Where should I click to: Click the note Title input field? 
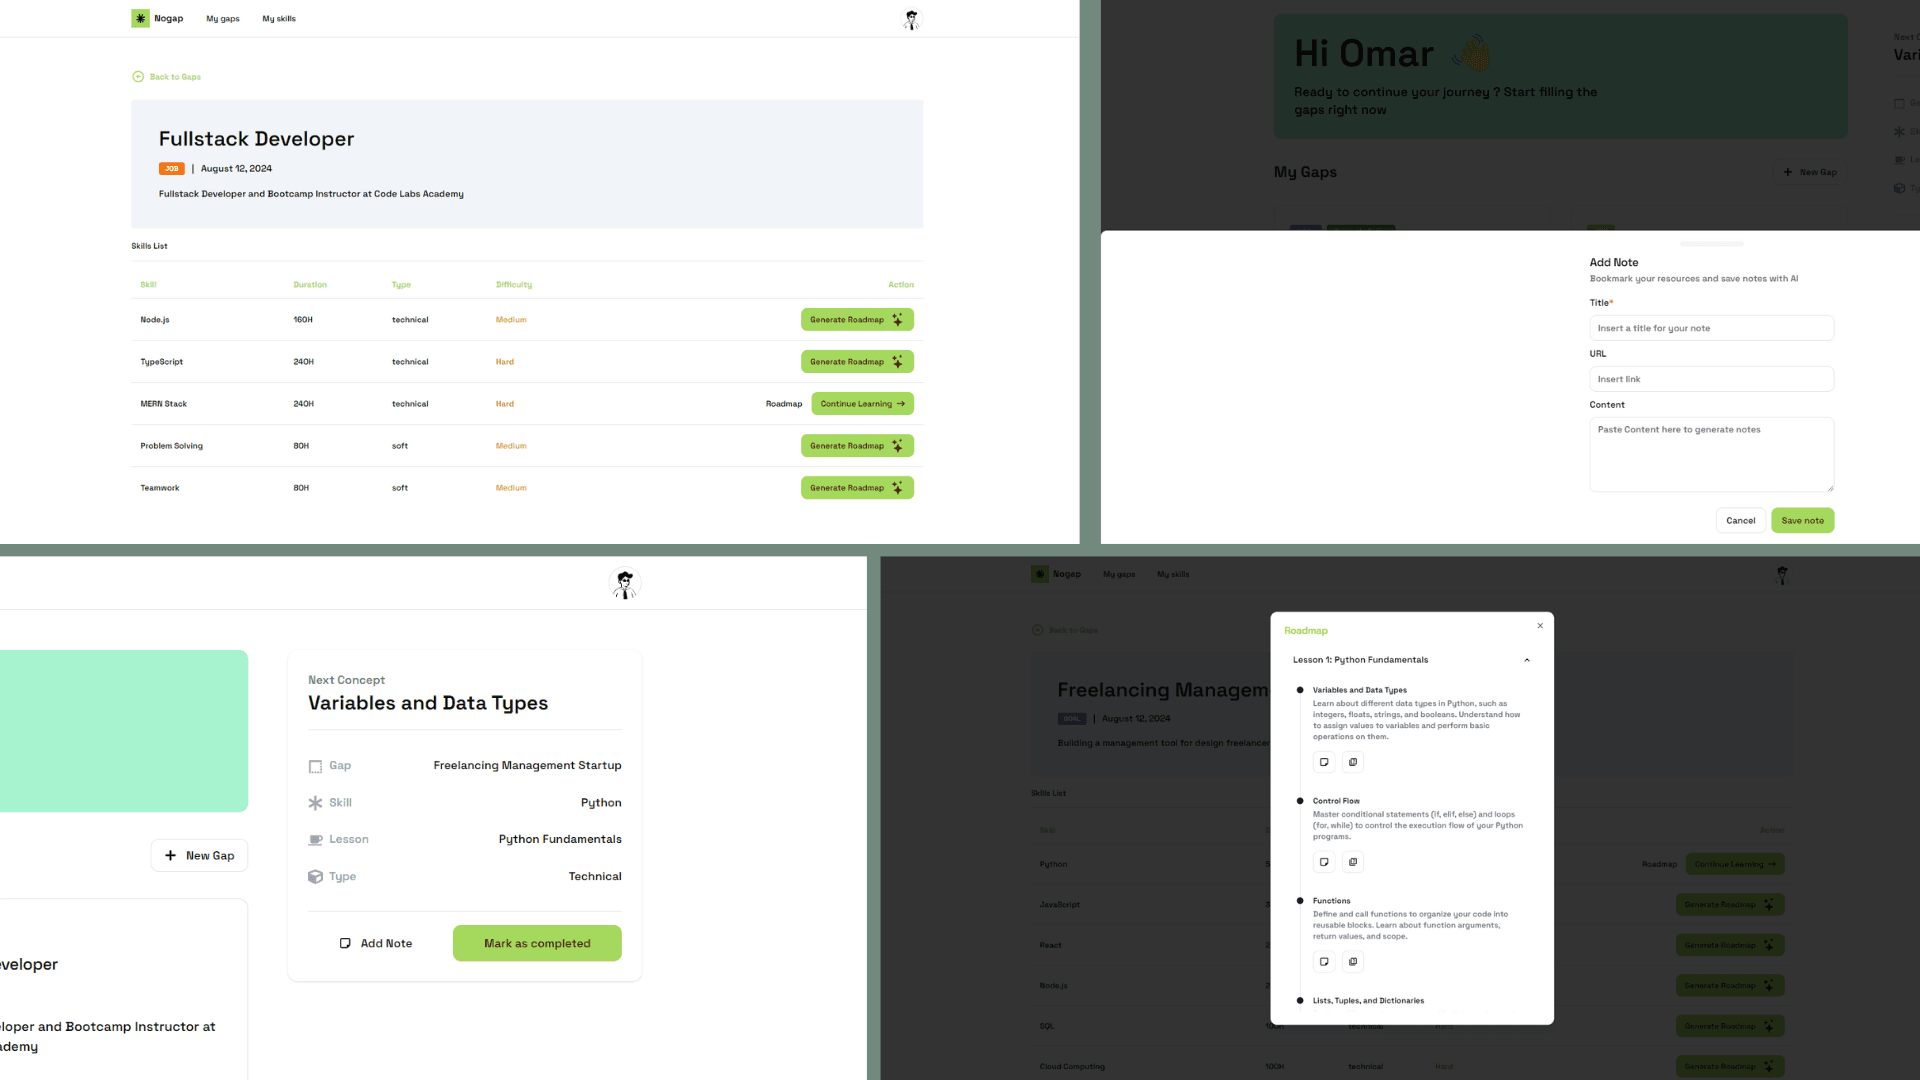click(x=1711, y=328)
